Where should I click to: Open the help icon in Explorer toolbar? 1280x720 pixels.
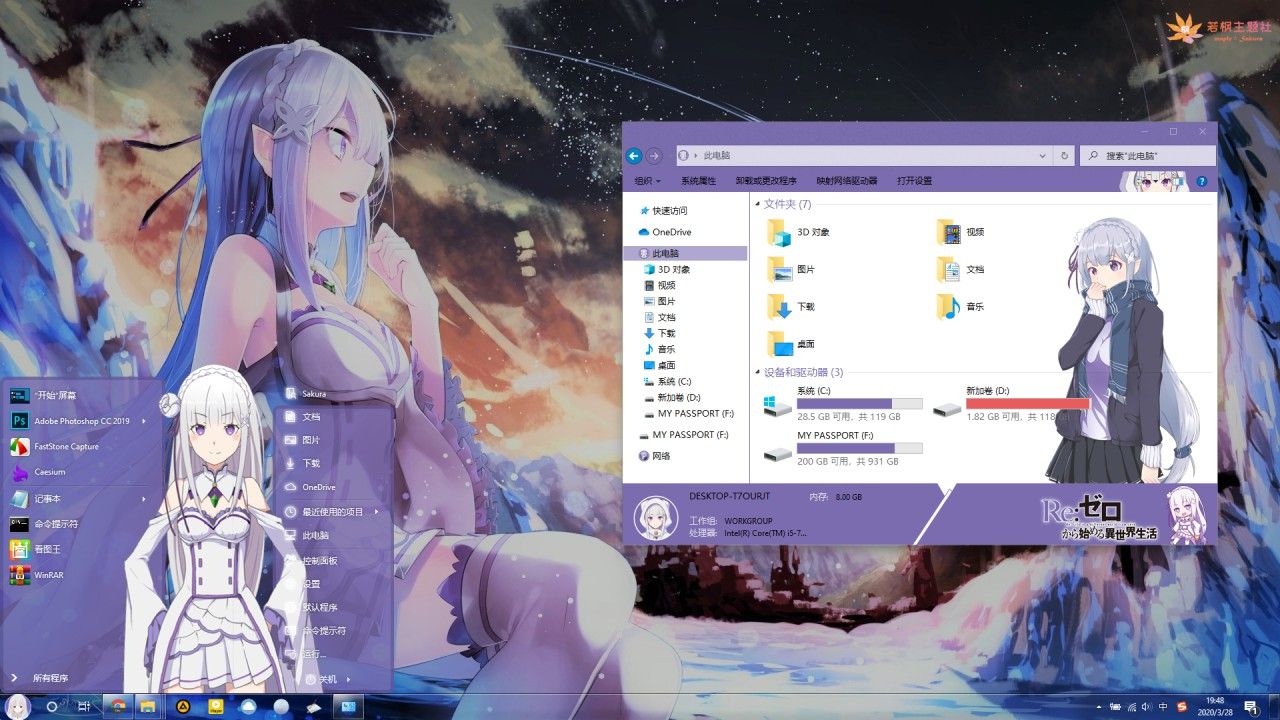(x=1202, y=182)
